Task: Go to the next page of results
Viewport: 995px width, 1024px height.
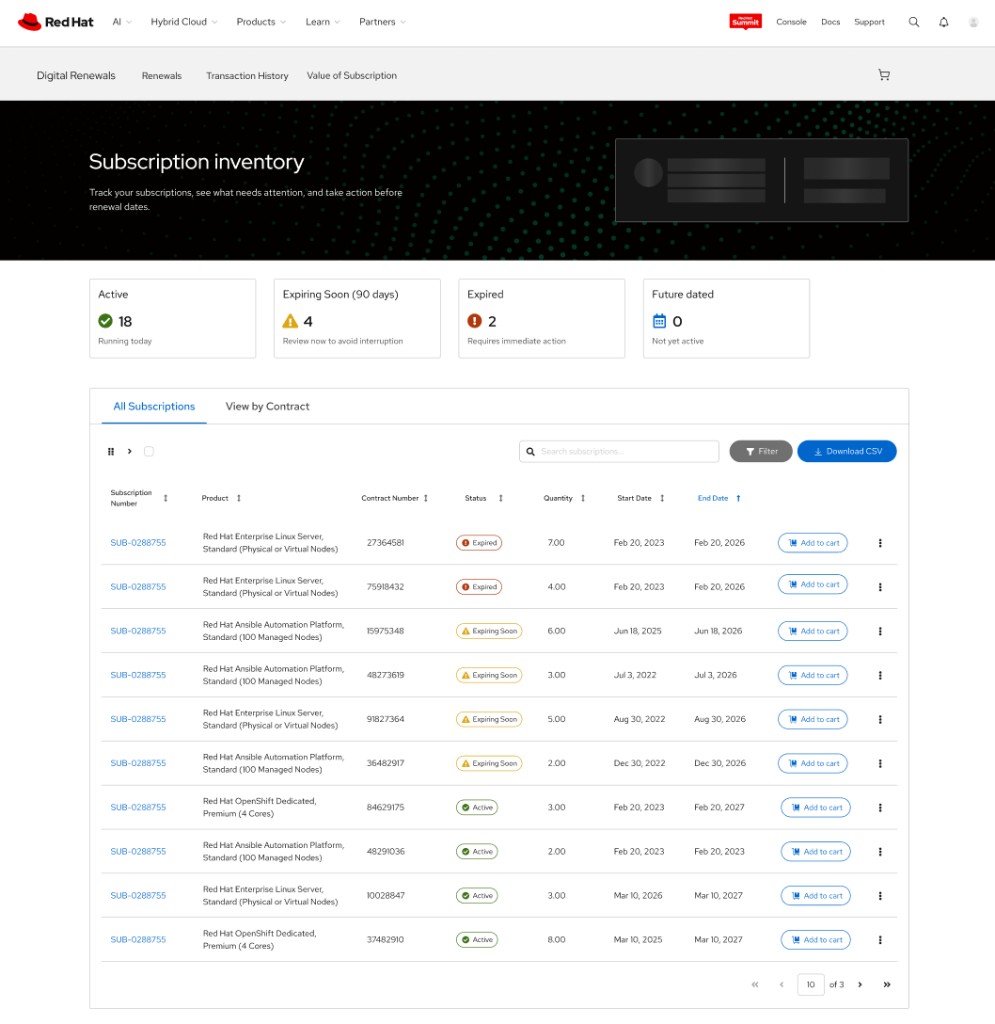Action: [x=860, y=984]
